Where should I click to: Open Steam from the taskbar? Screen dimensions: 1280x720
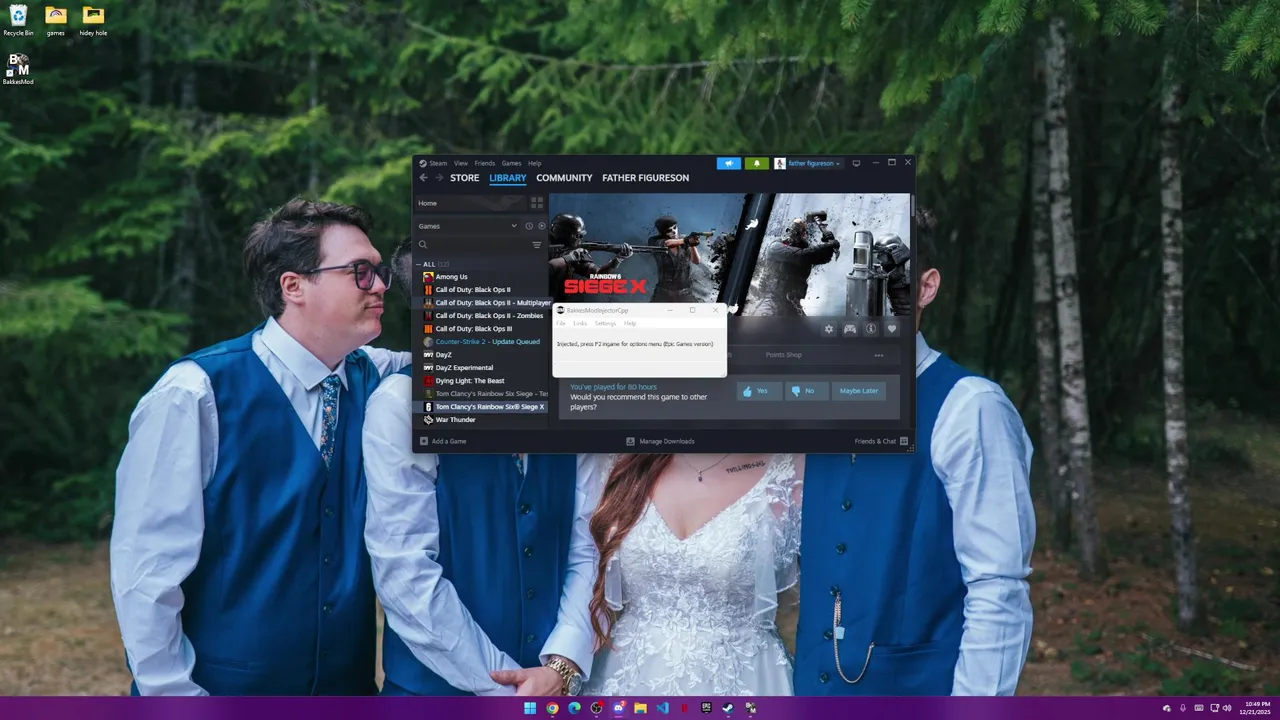click(x=728, y=708)
